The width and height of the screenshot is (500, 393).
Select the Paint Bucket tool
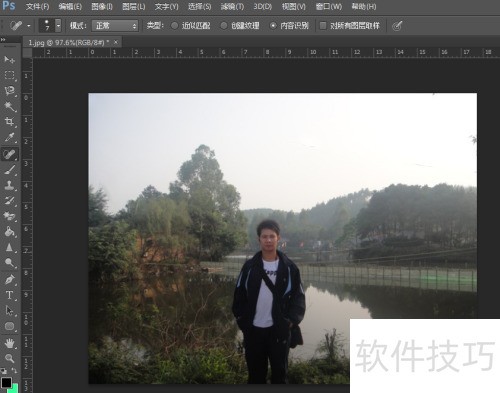[9, 231]
